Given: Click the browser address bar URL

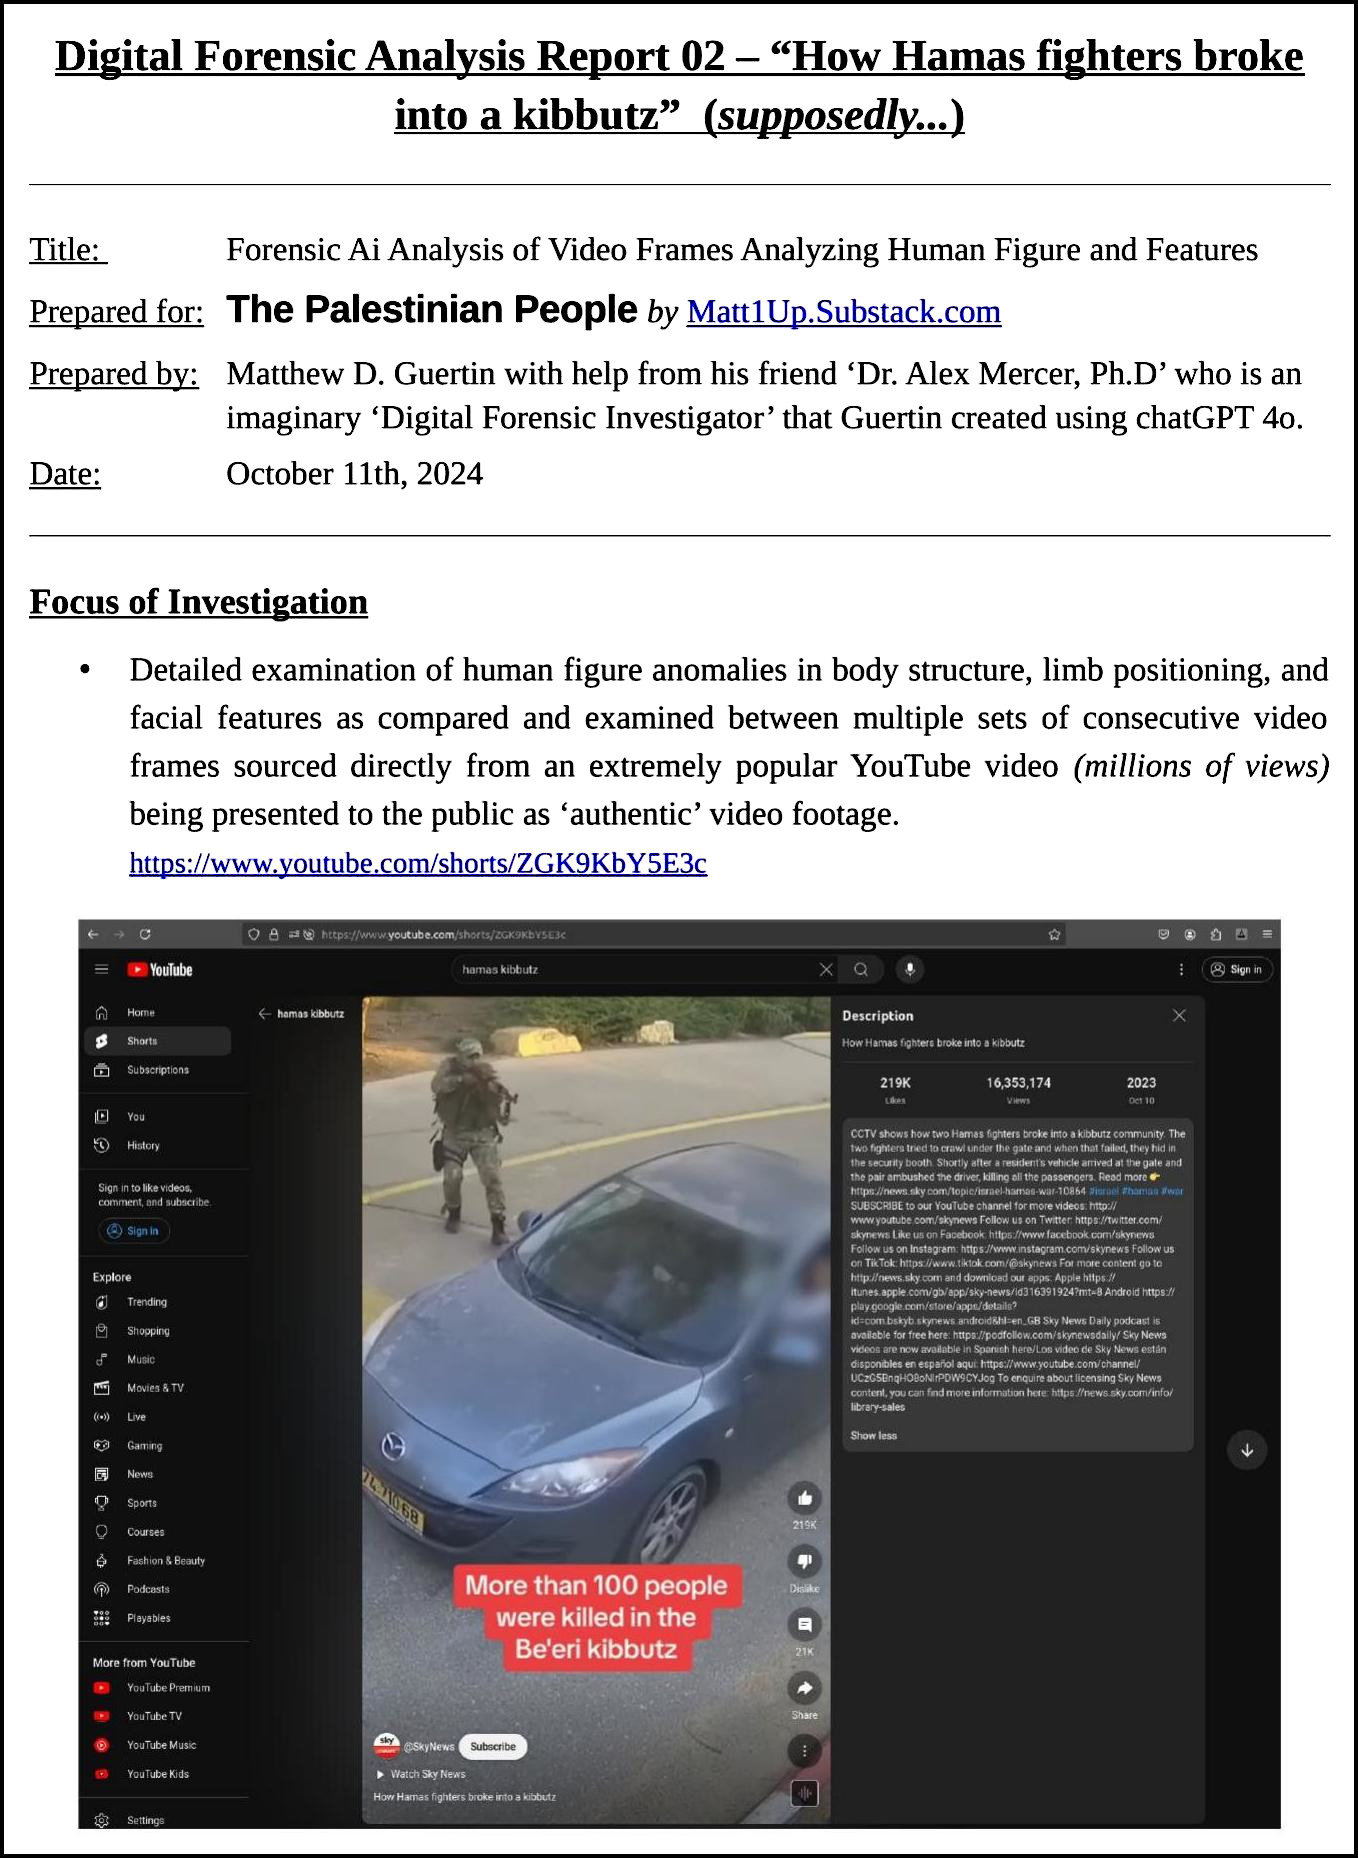Looking at the screenshot, I should coord(443,934).
